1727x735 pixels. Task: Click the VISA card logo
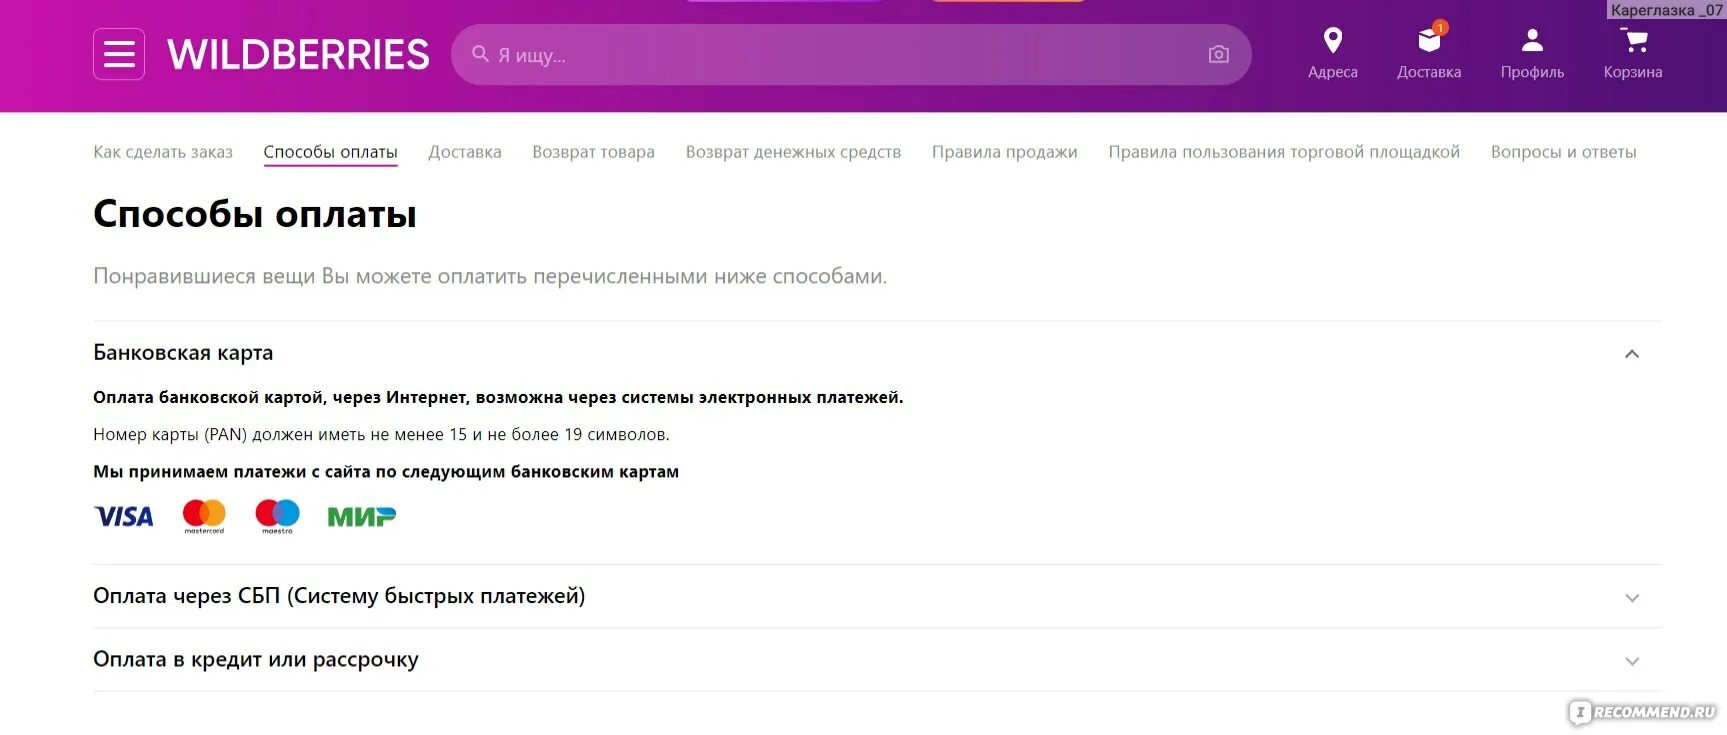pos(124,516)
